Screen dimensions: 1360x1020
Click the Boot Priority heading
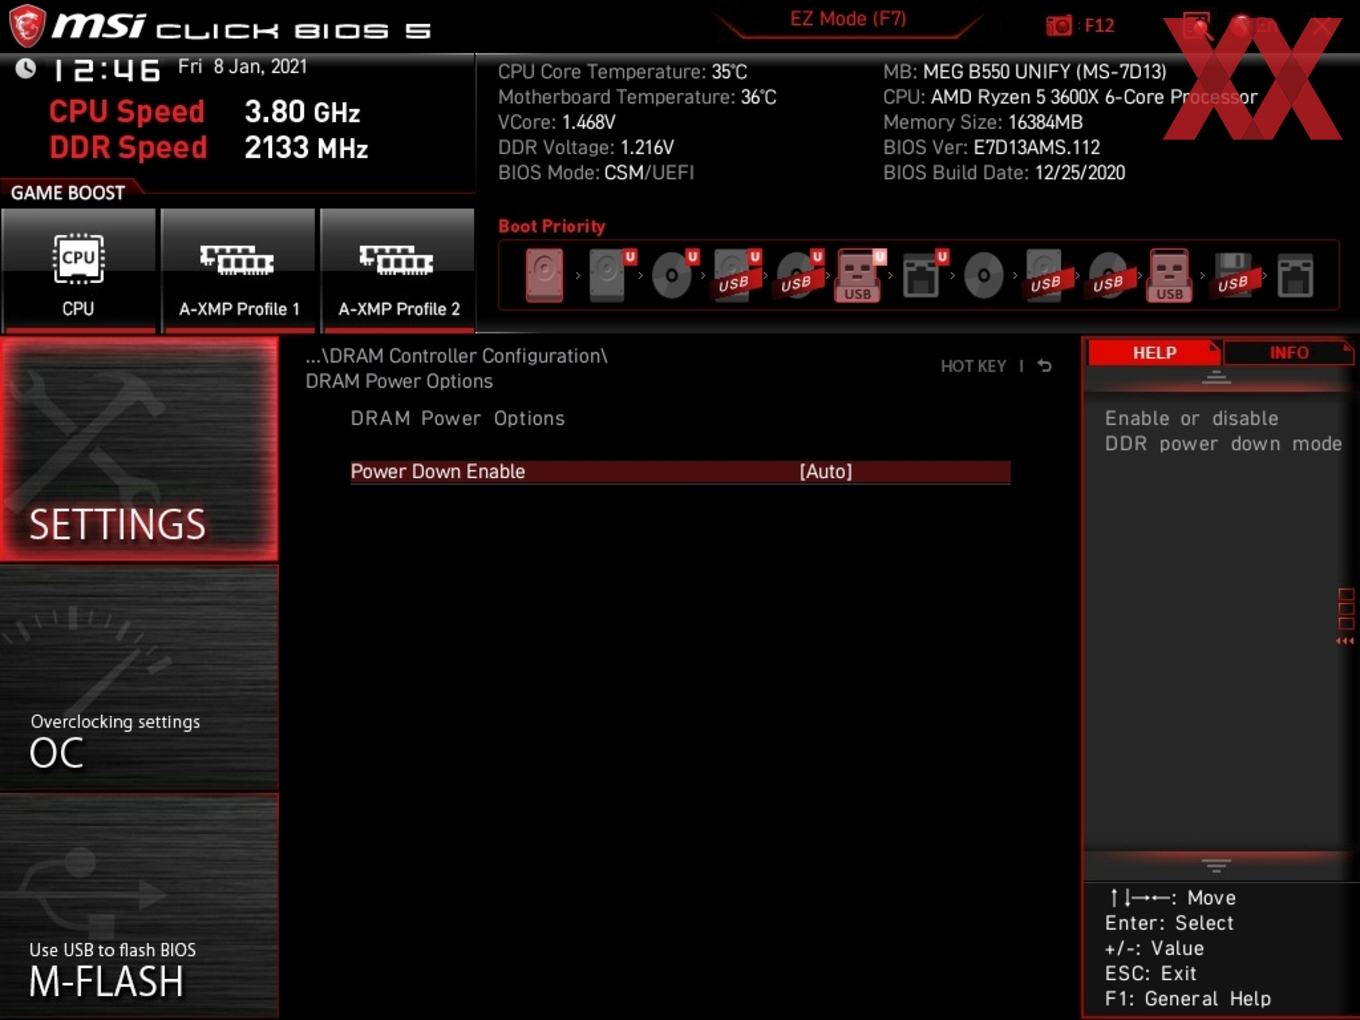pos(552,226)
